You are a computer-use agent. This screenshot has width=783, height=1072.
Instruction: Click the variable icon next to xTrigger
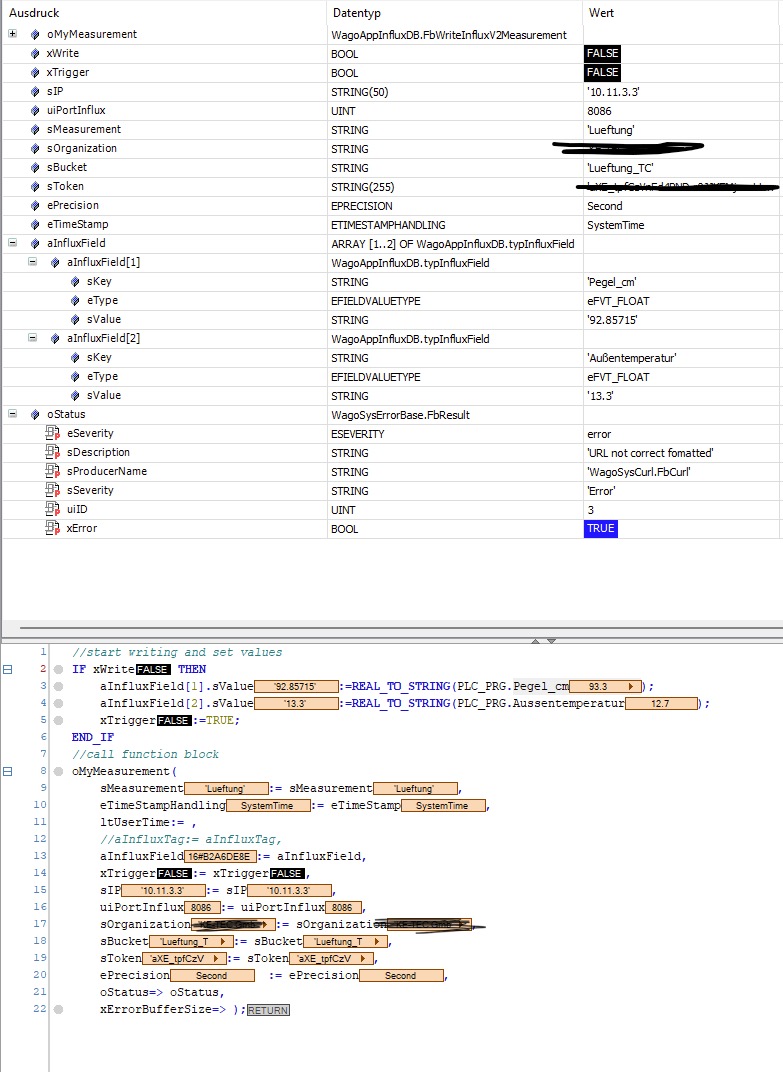pyautogui.click(x=35, y=72)
